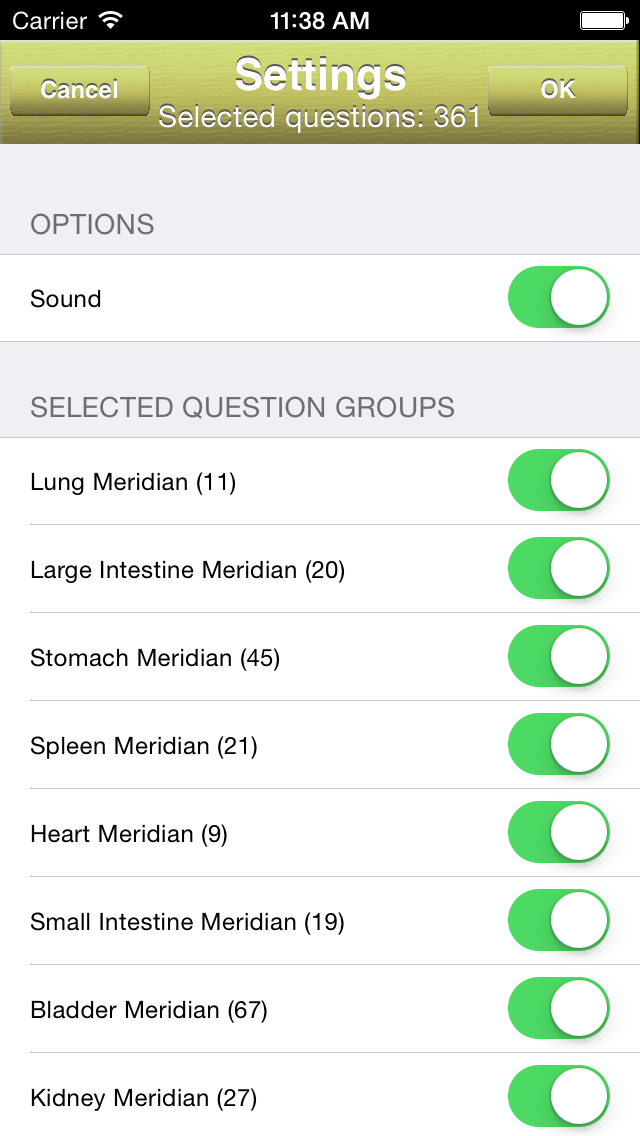Tap the Cancel button
This screenshot has height=1136, width=640.
coord(79,90)
